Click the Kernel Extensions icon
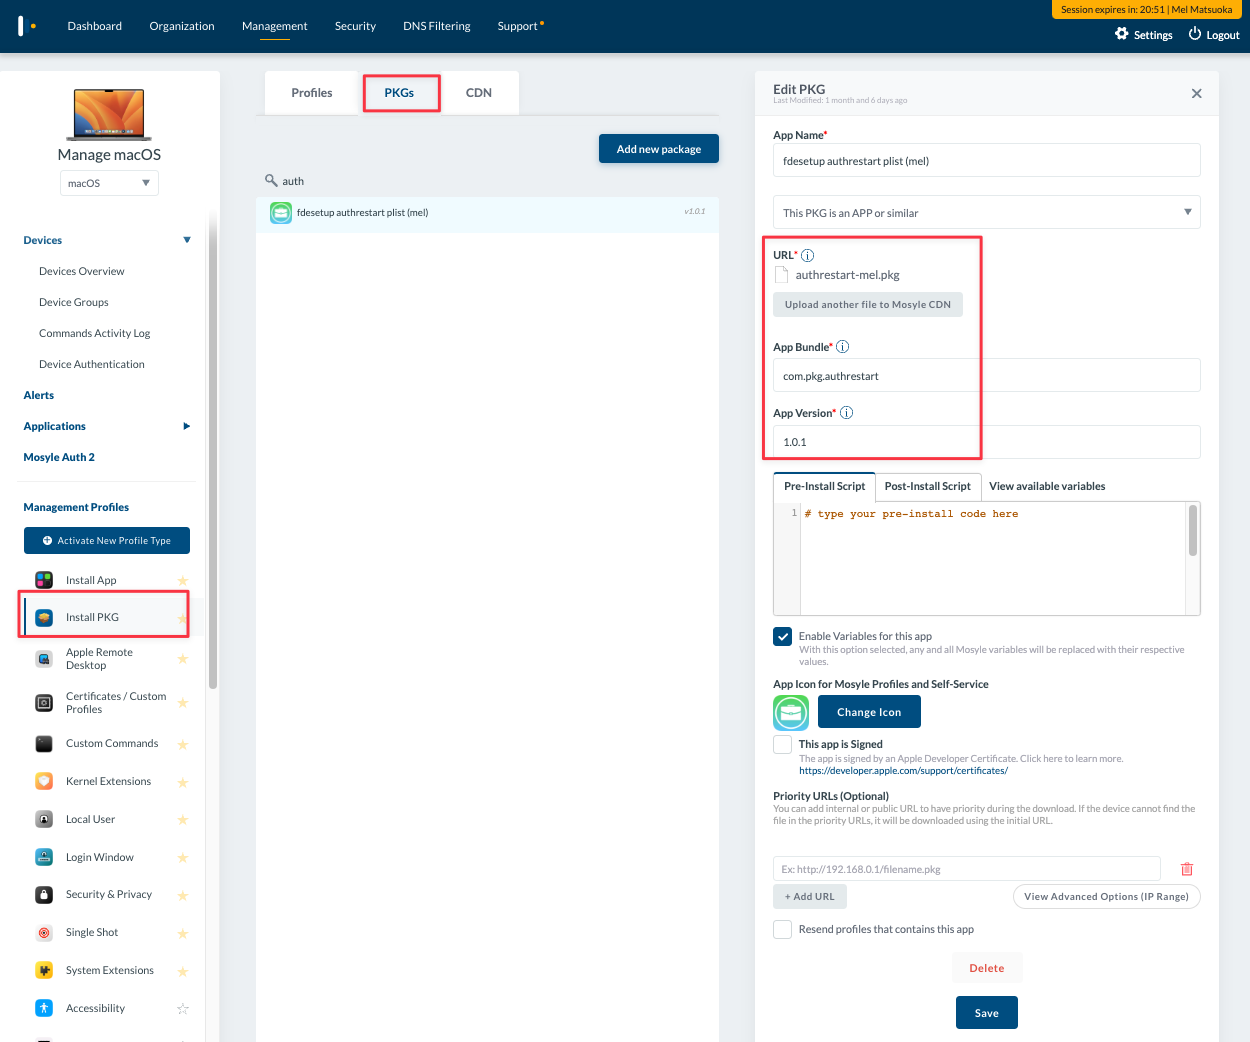Screen dimensions: 1250x1042 pos(44,781)
